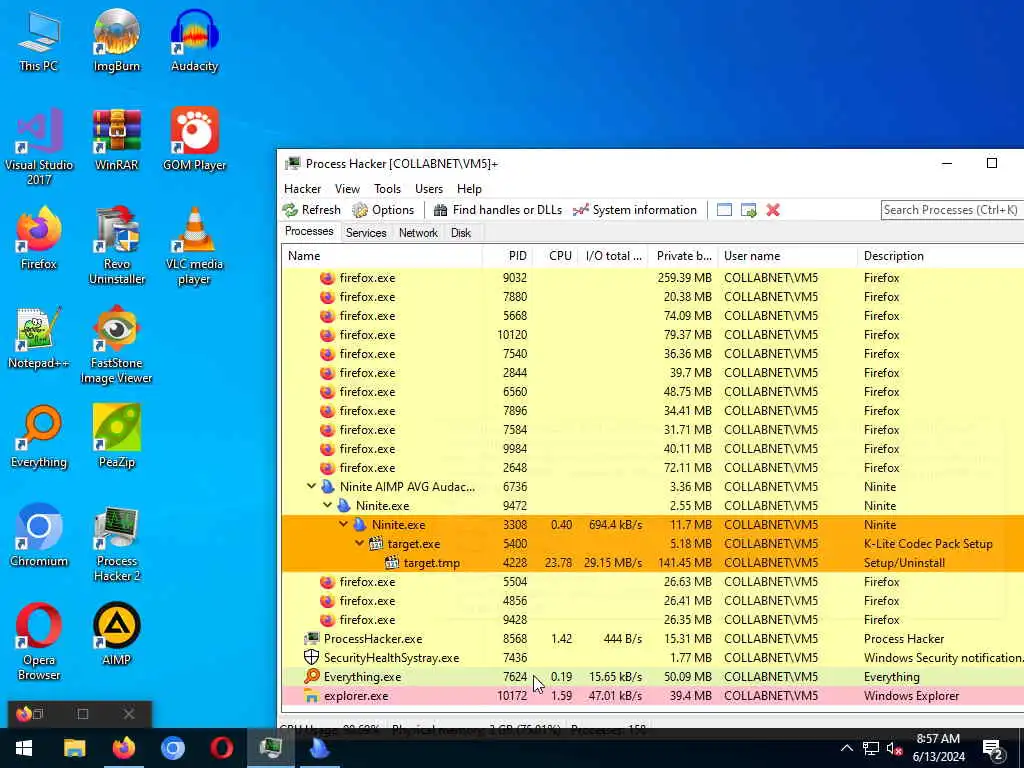Open the Help menu

[x=469, y=189]
